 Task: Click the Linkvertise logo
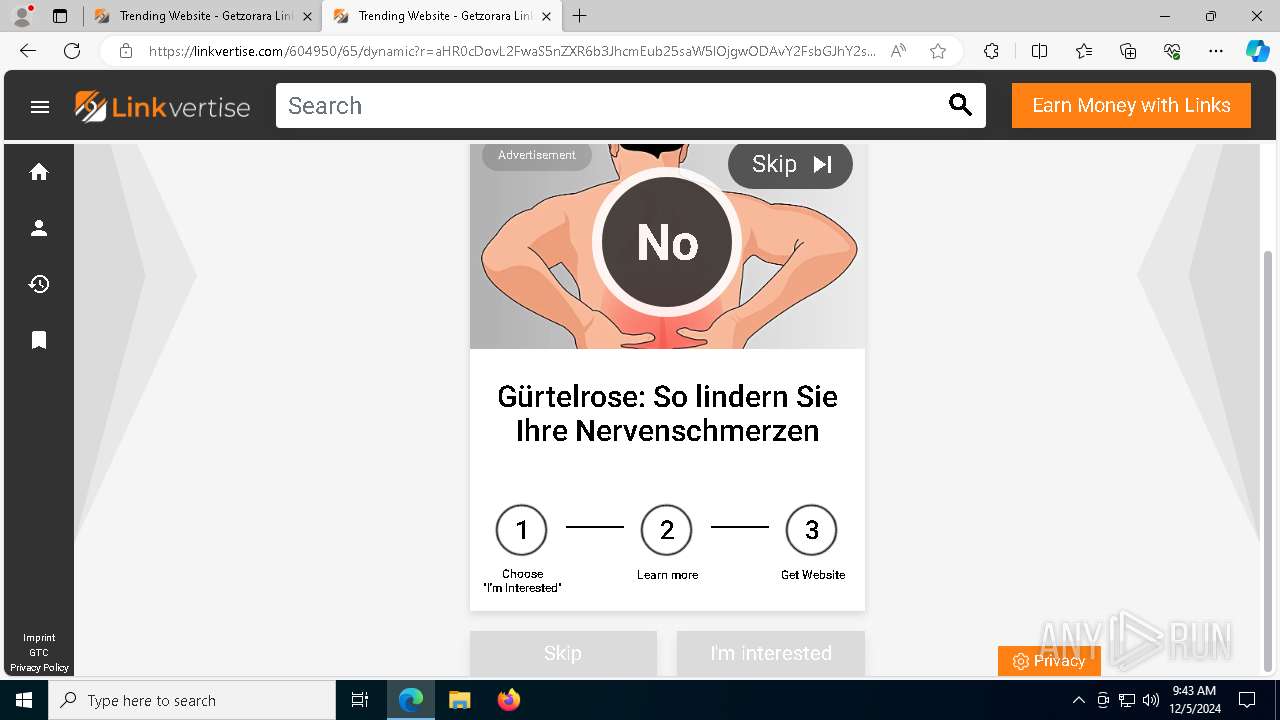(162, 106)
